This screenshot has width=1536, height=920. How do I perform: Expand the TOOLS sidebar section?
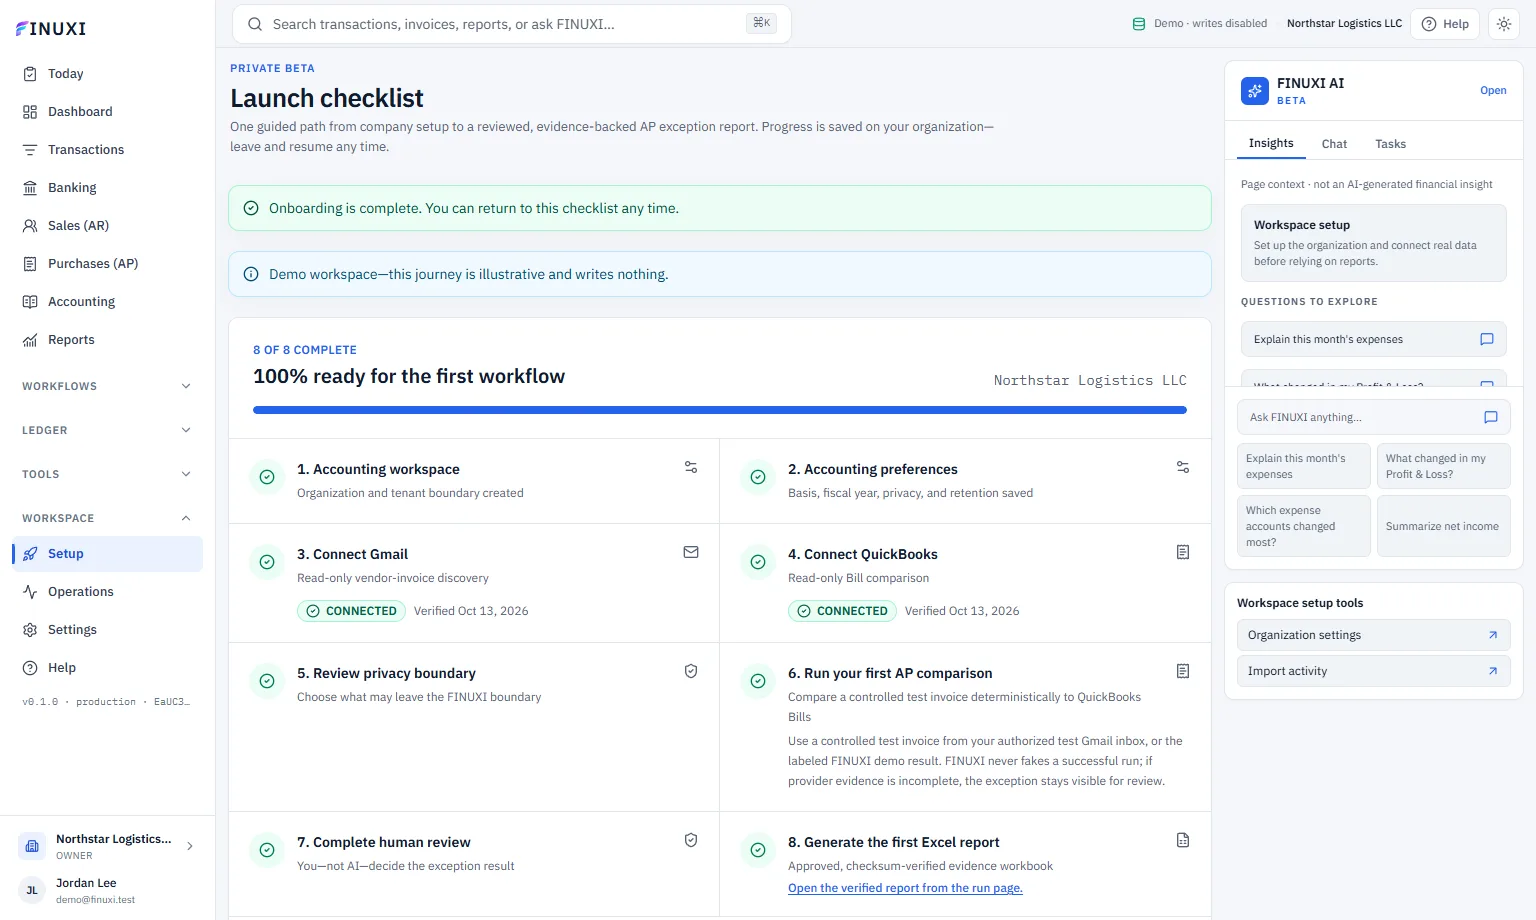pos(107,474)
